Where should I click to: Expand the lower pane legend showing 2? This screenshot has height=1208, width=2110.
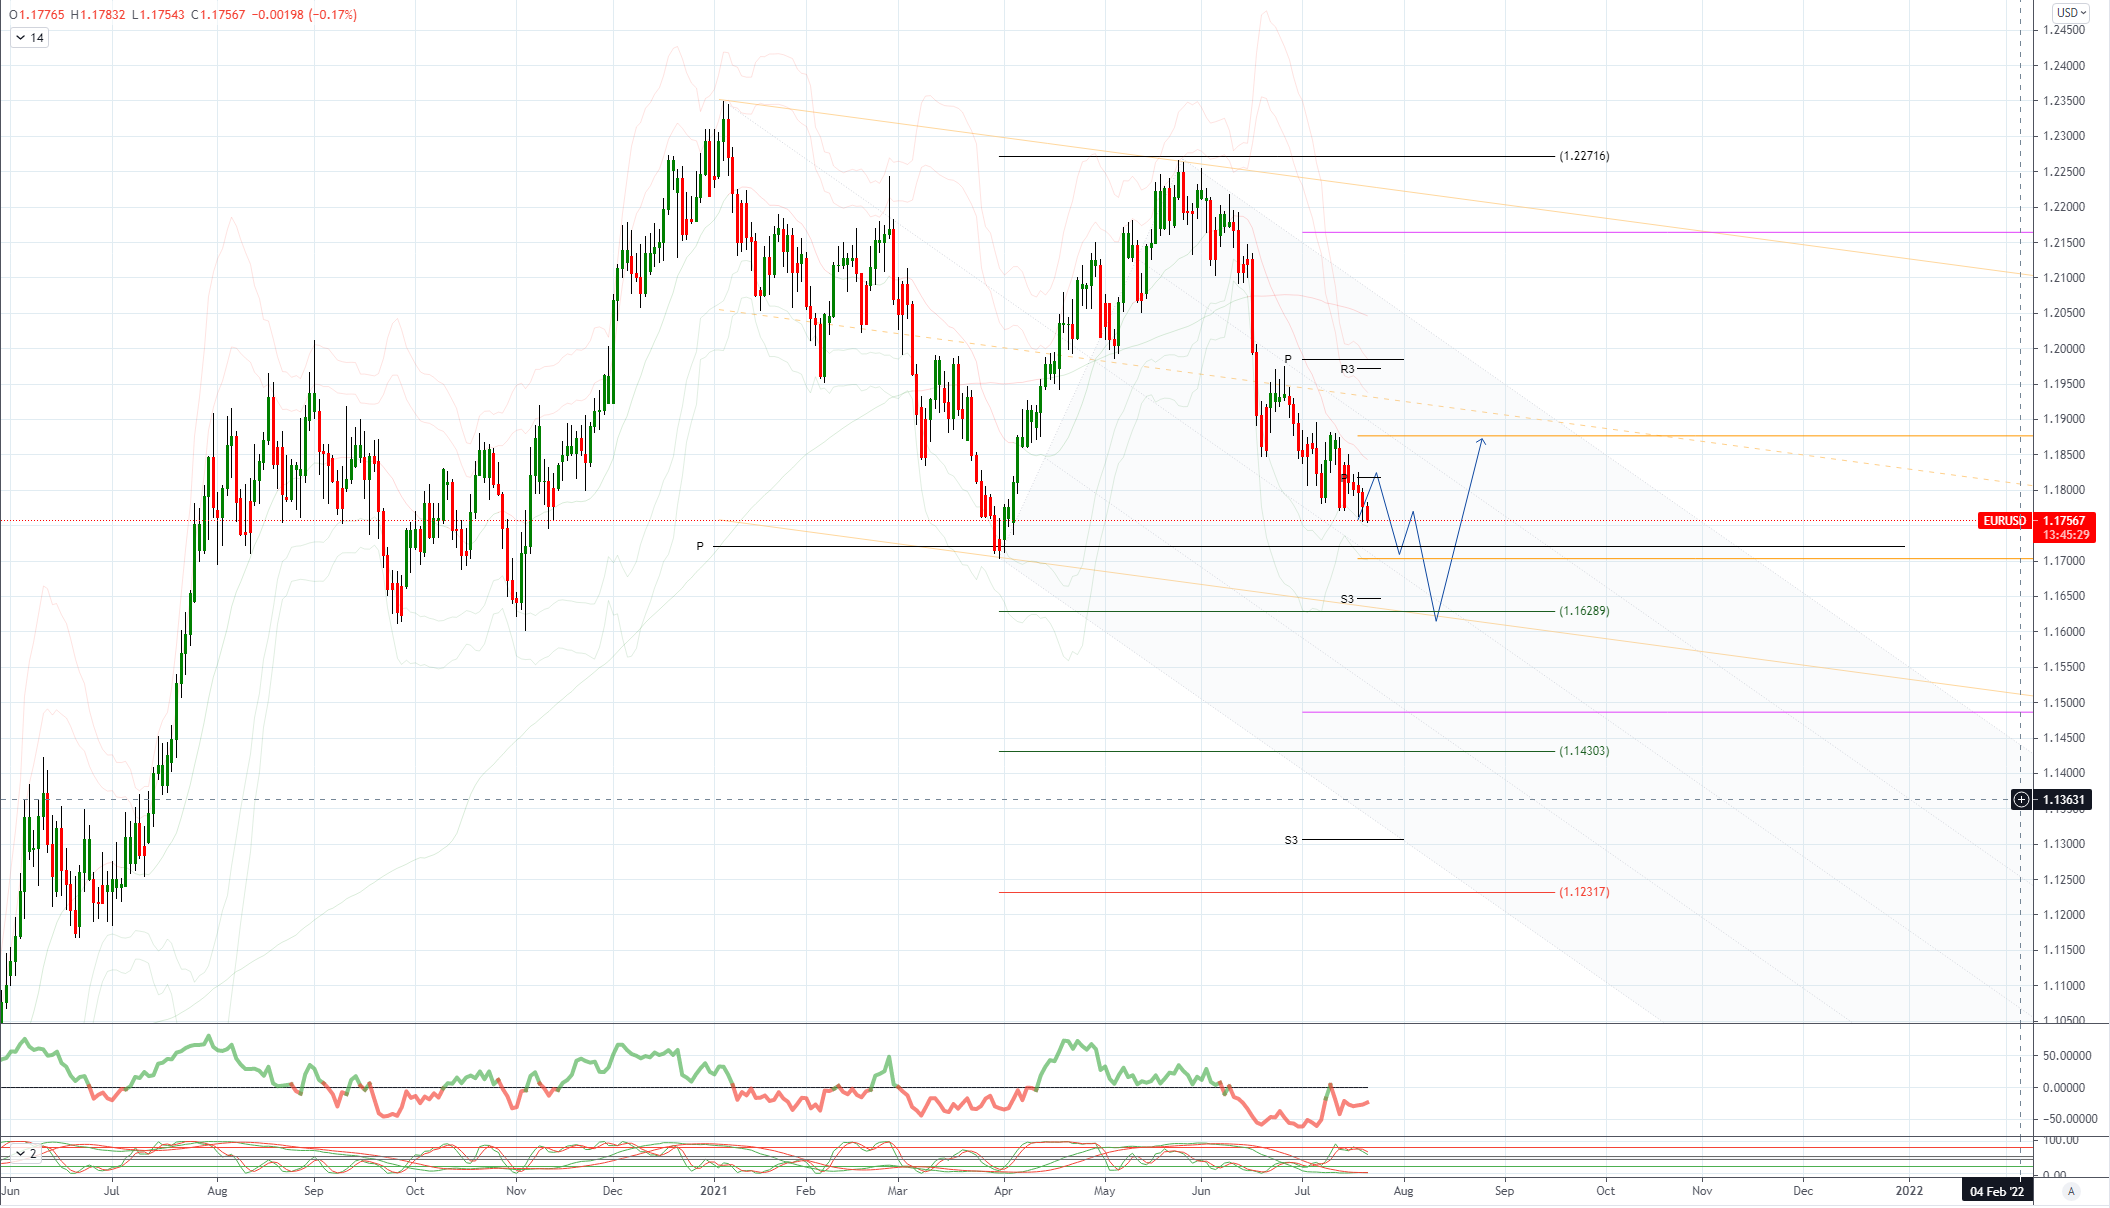tap(26, 1153)
